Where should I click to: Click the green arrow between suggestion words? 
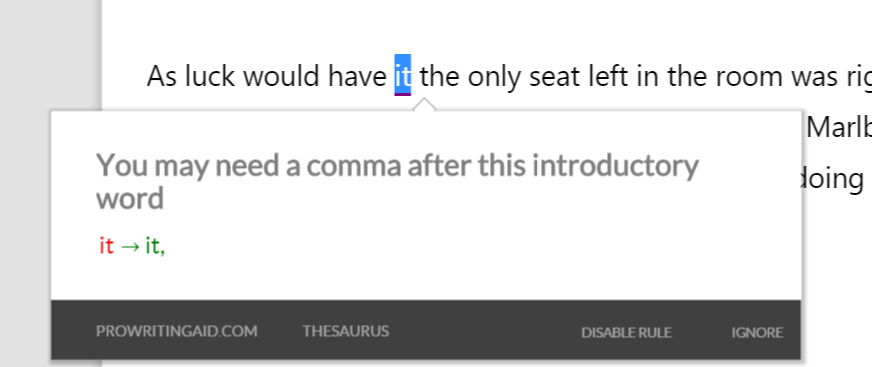pos(130,246)
